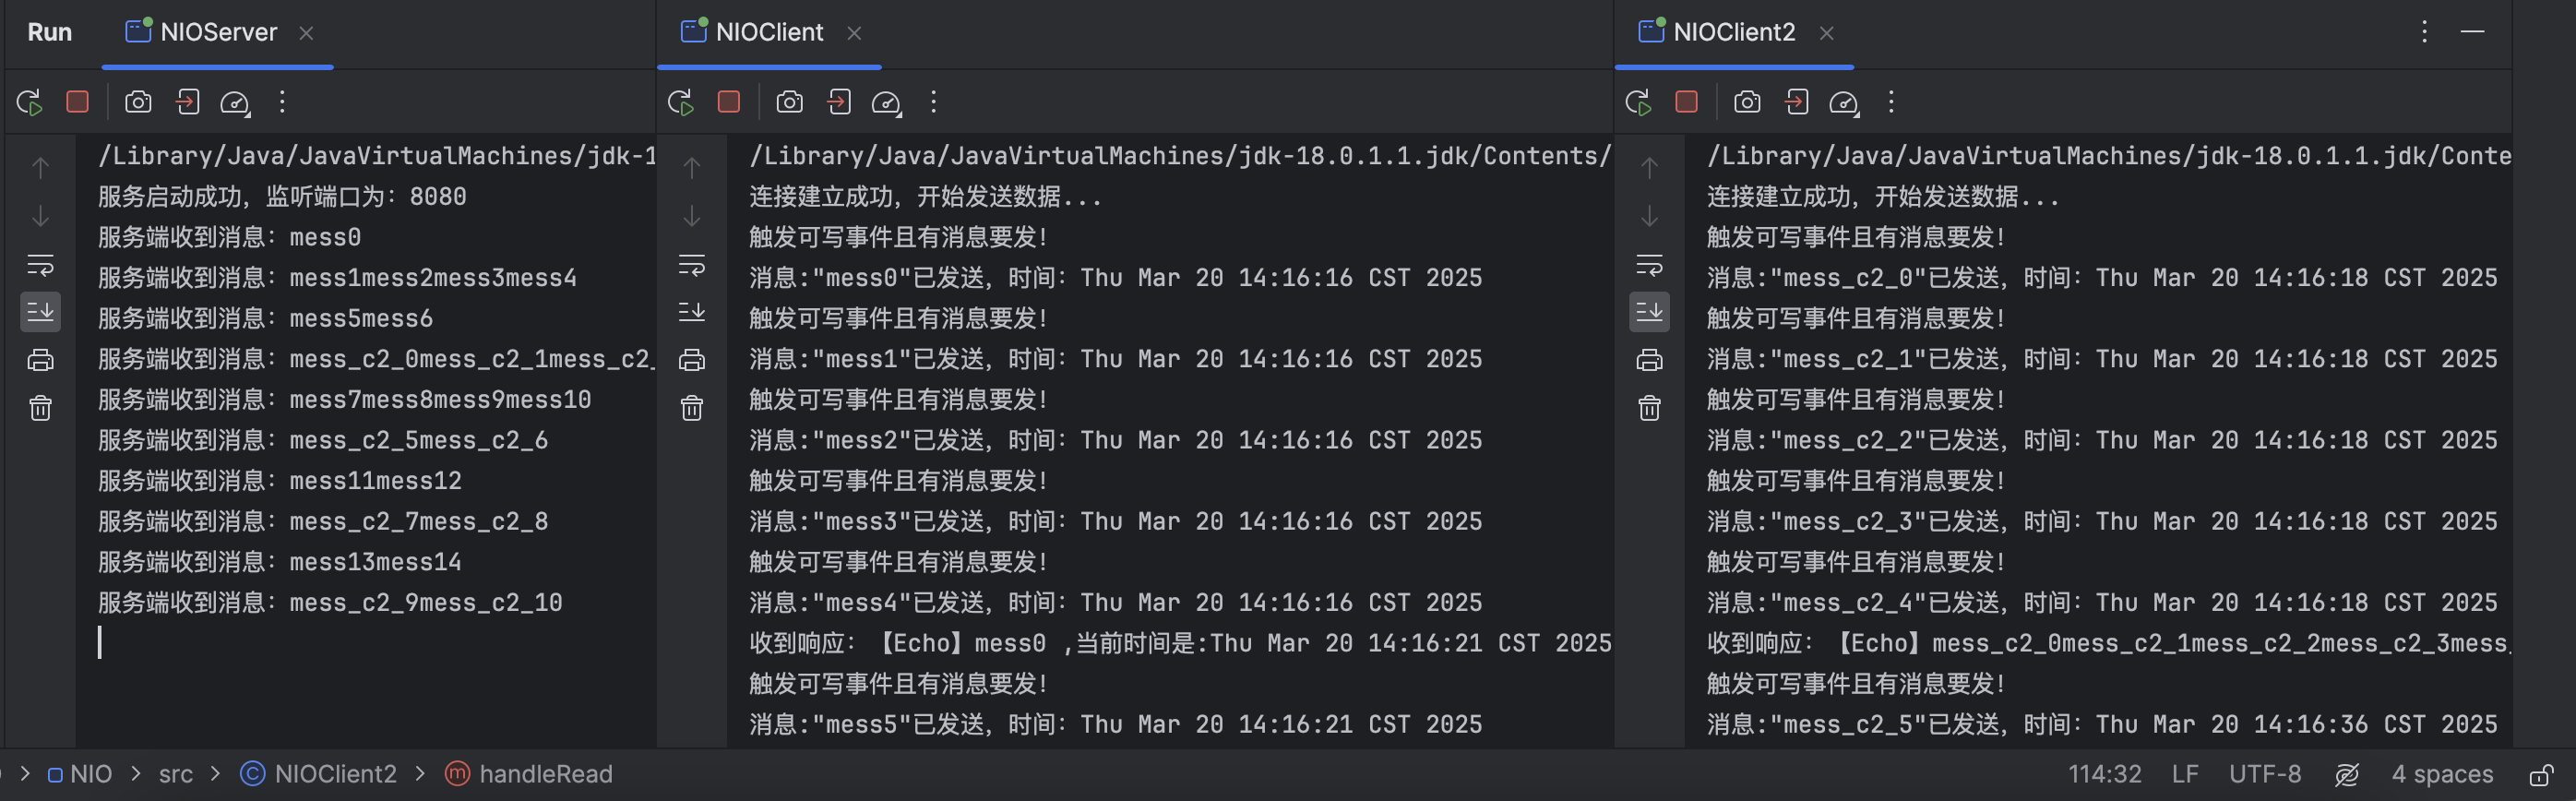Close the NIOServer run tab
The image size is (2576, 801).
[x=307, y=33]
